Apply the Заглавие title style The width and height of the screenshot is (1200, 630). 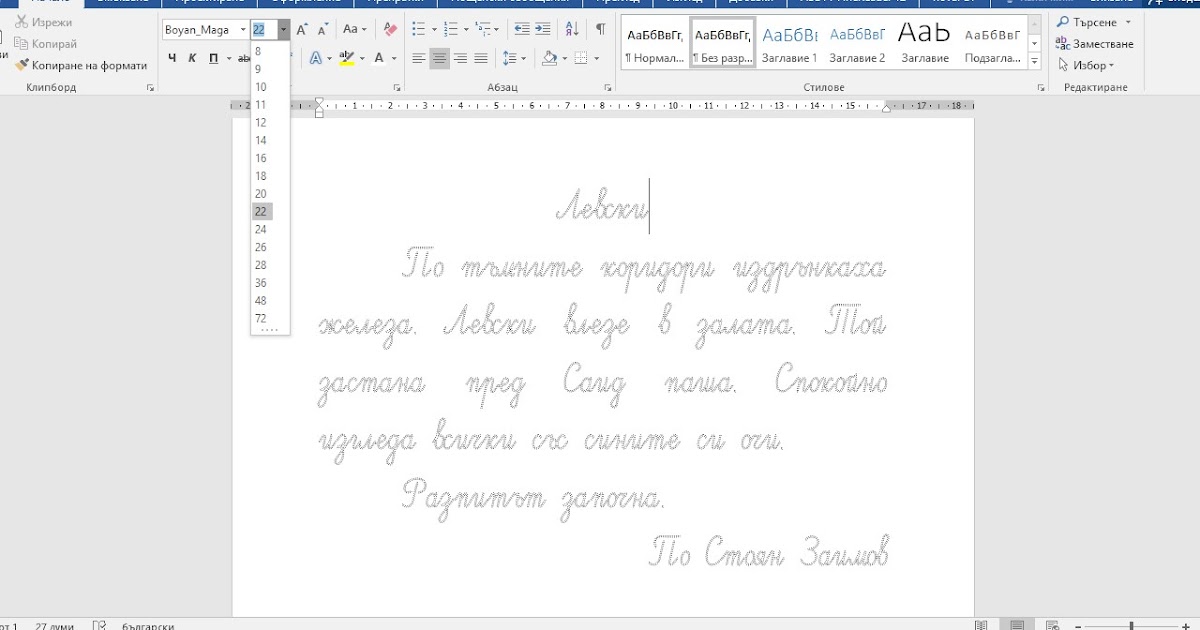click(925, 43)
